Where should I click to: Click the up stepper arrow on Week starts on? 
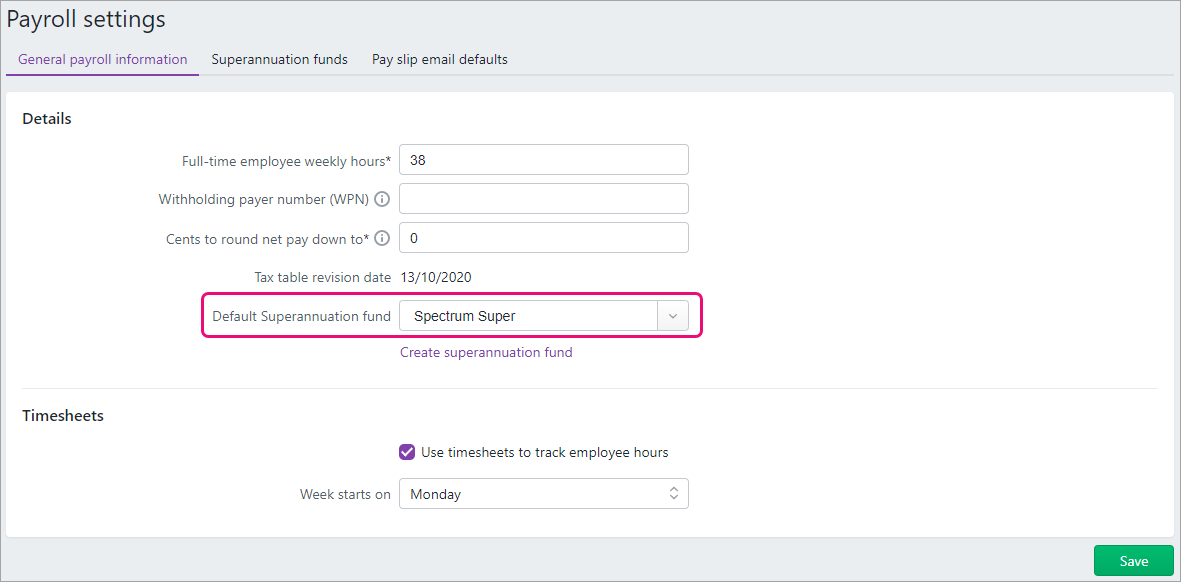point(676,489)
